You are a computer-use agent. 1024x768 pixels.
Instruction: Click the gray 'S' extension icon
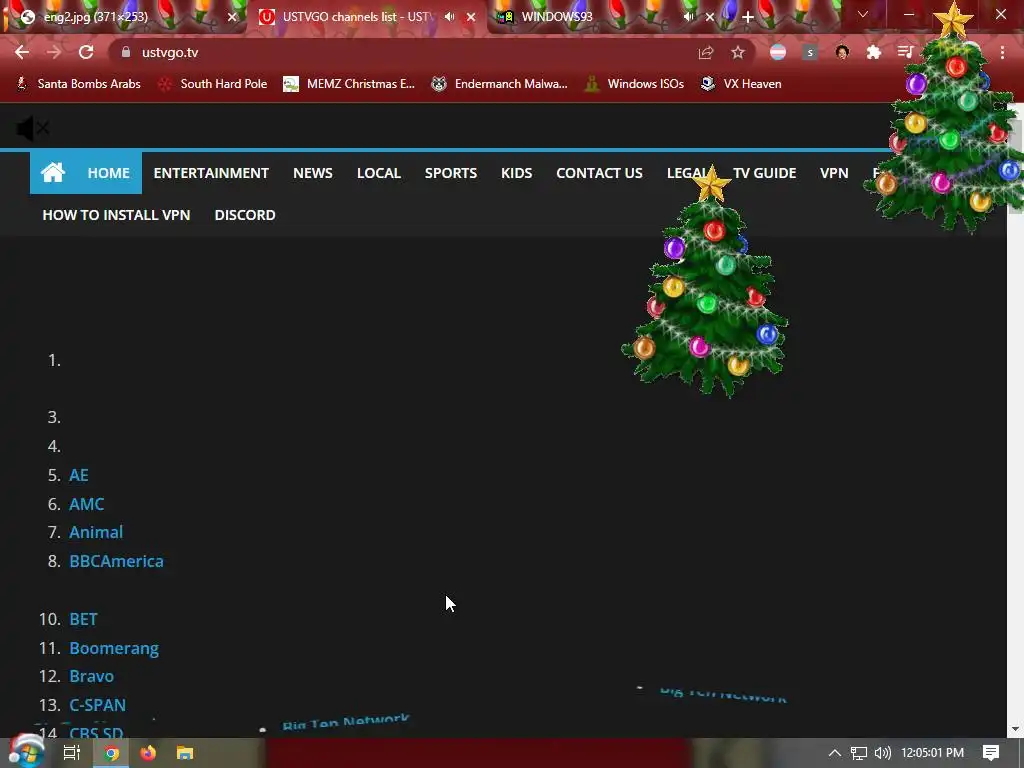[x=810, y=52]
